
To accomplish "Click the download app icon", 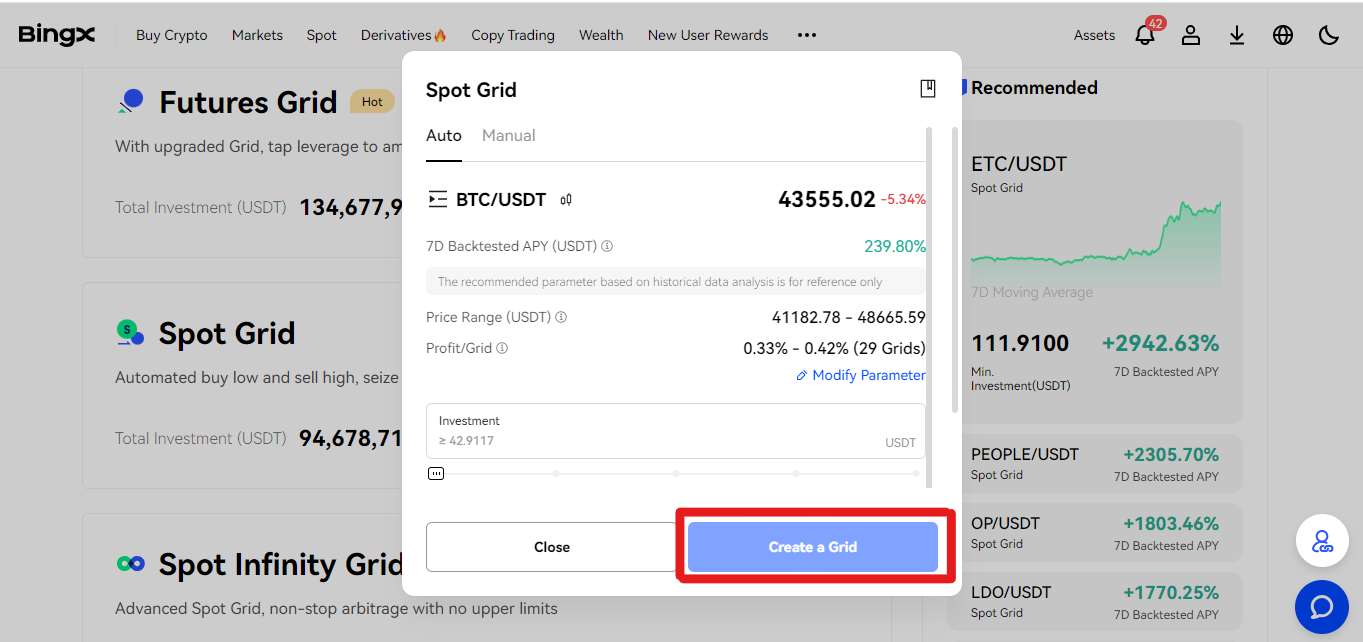I will click(x=1237, y=35).
